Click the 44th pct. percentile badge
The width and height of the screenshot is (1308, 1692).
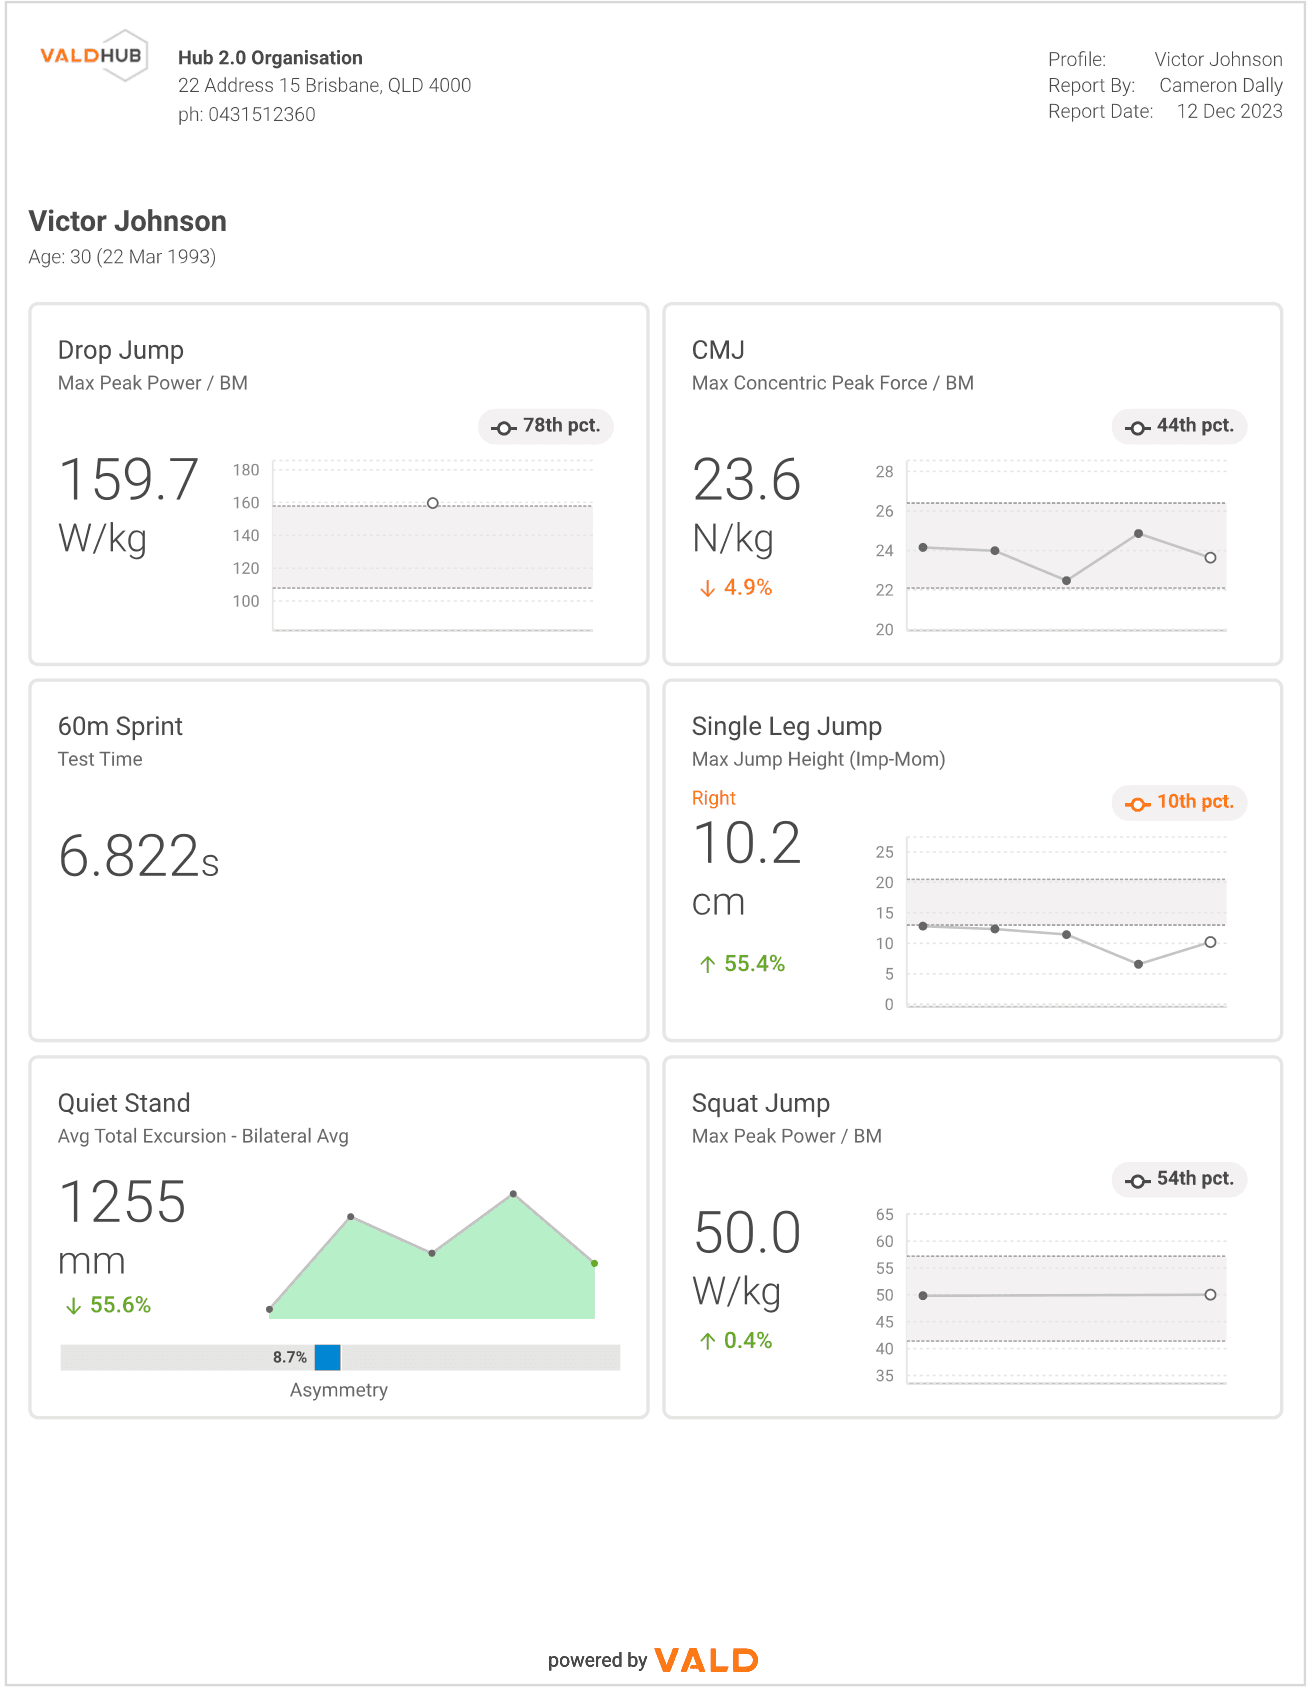(1180, 426)
